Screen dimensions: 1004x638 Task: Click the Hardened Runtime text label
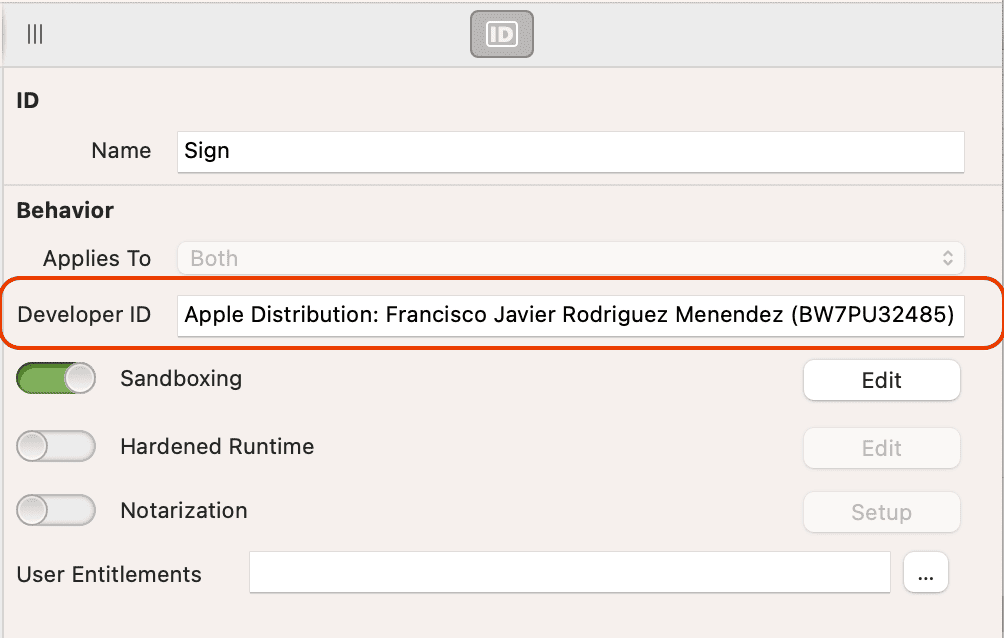tap(217, 447)
